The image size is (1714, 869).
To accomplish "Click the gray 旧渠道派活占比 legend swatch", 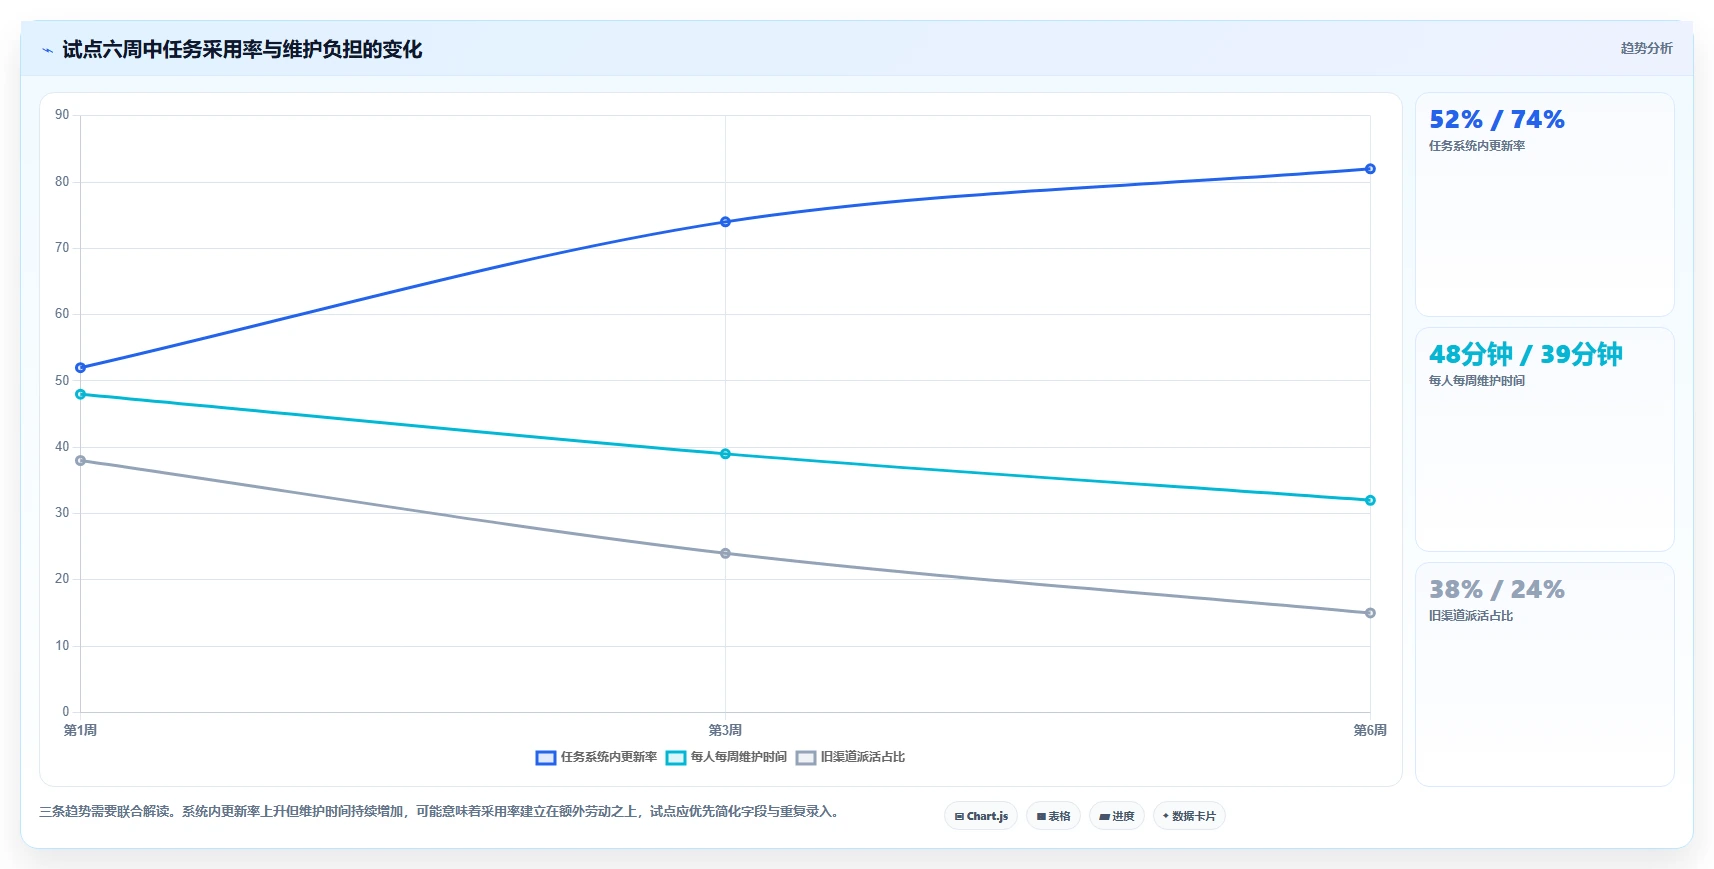I will (806, 758).
